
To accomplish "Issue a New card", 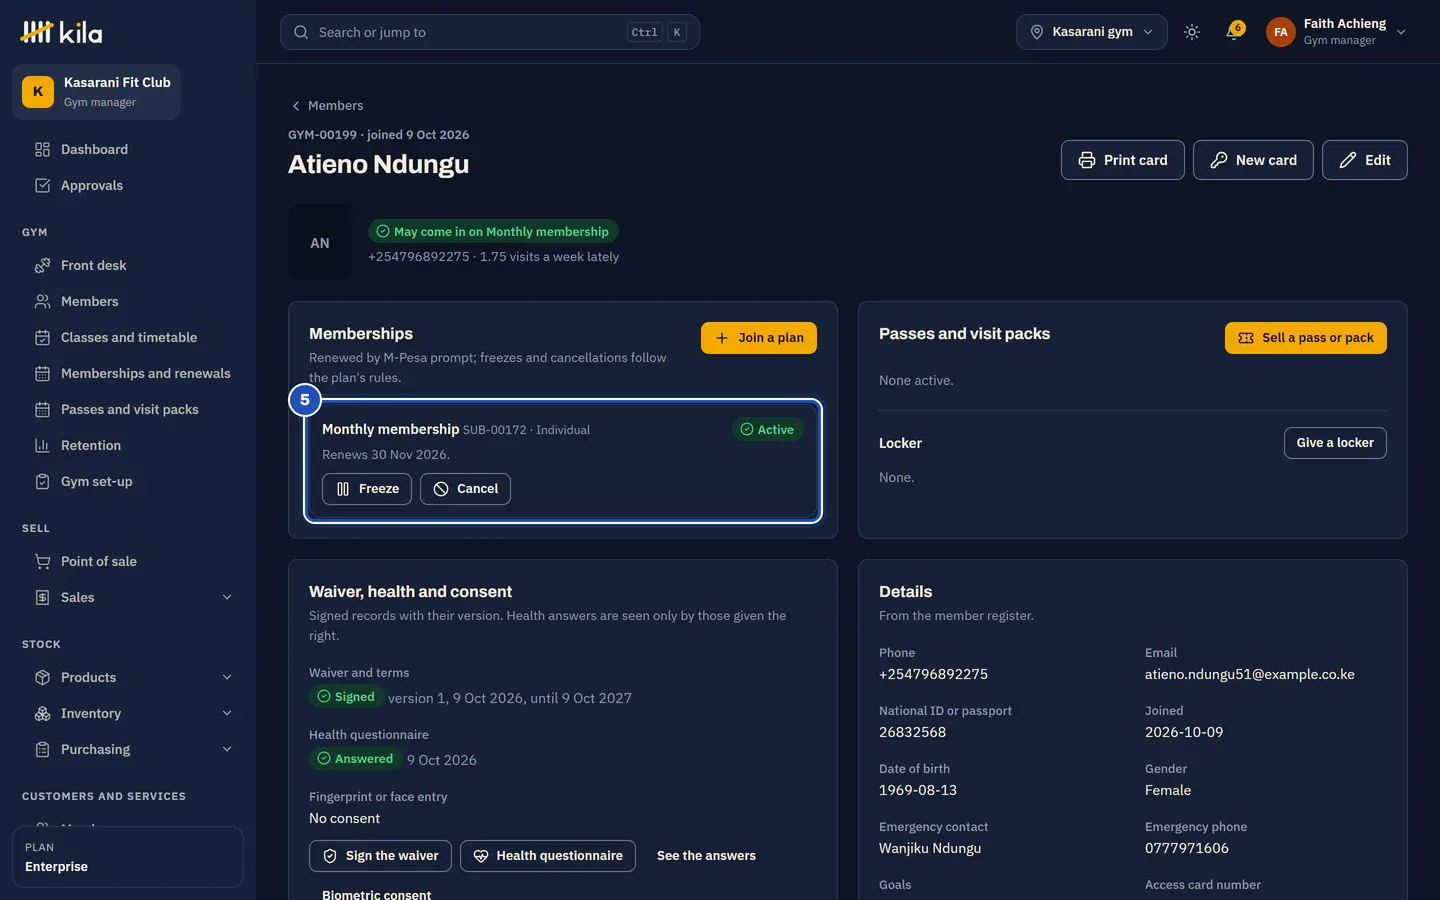I will [x=1253, y=160].
